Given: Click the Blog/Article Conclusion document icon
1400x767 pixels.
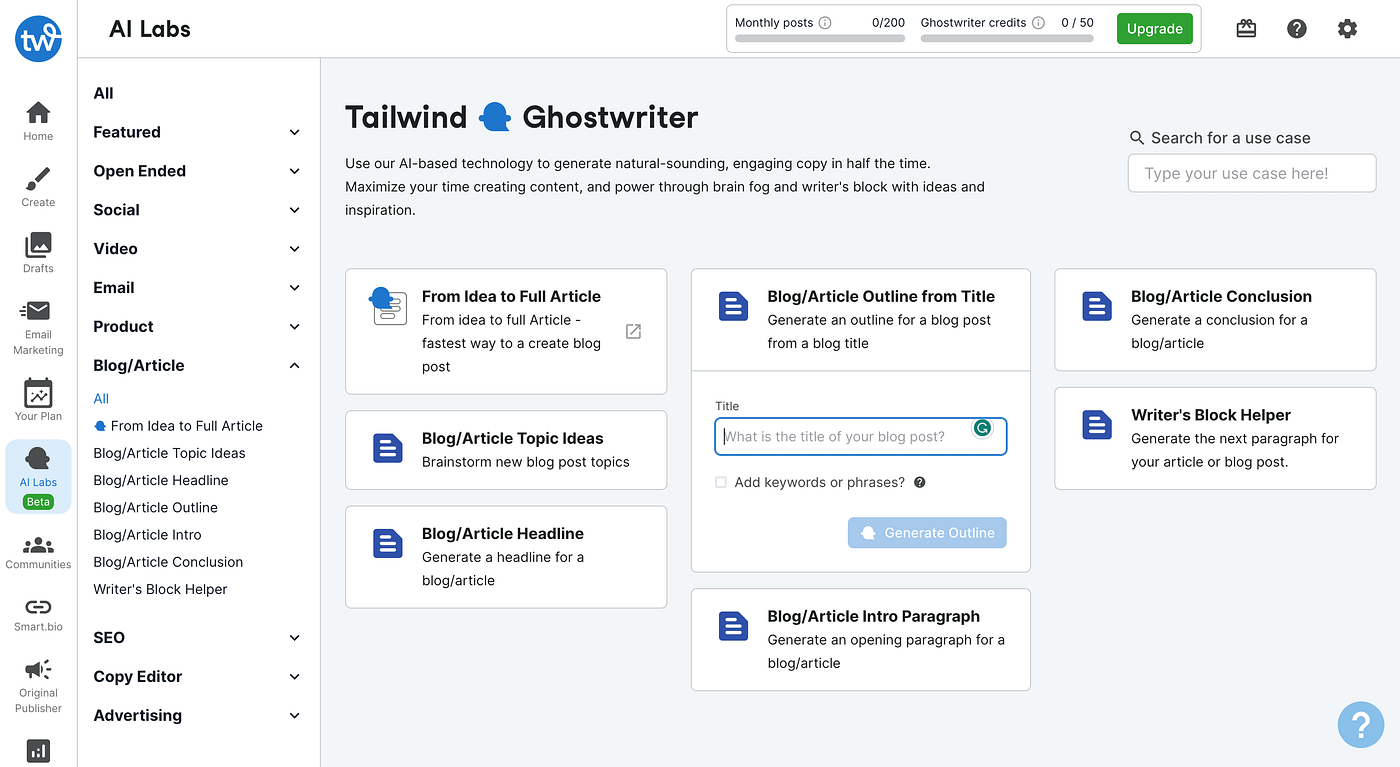Looking at the screenshot, I should click(x=1097, y=306).
